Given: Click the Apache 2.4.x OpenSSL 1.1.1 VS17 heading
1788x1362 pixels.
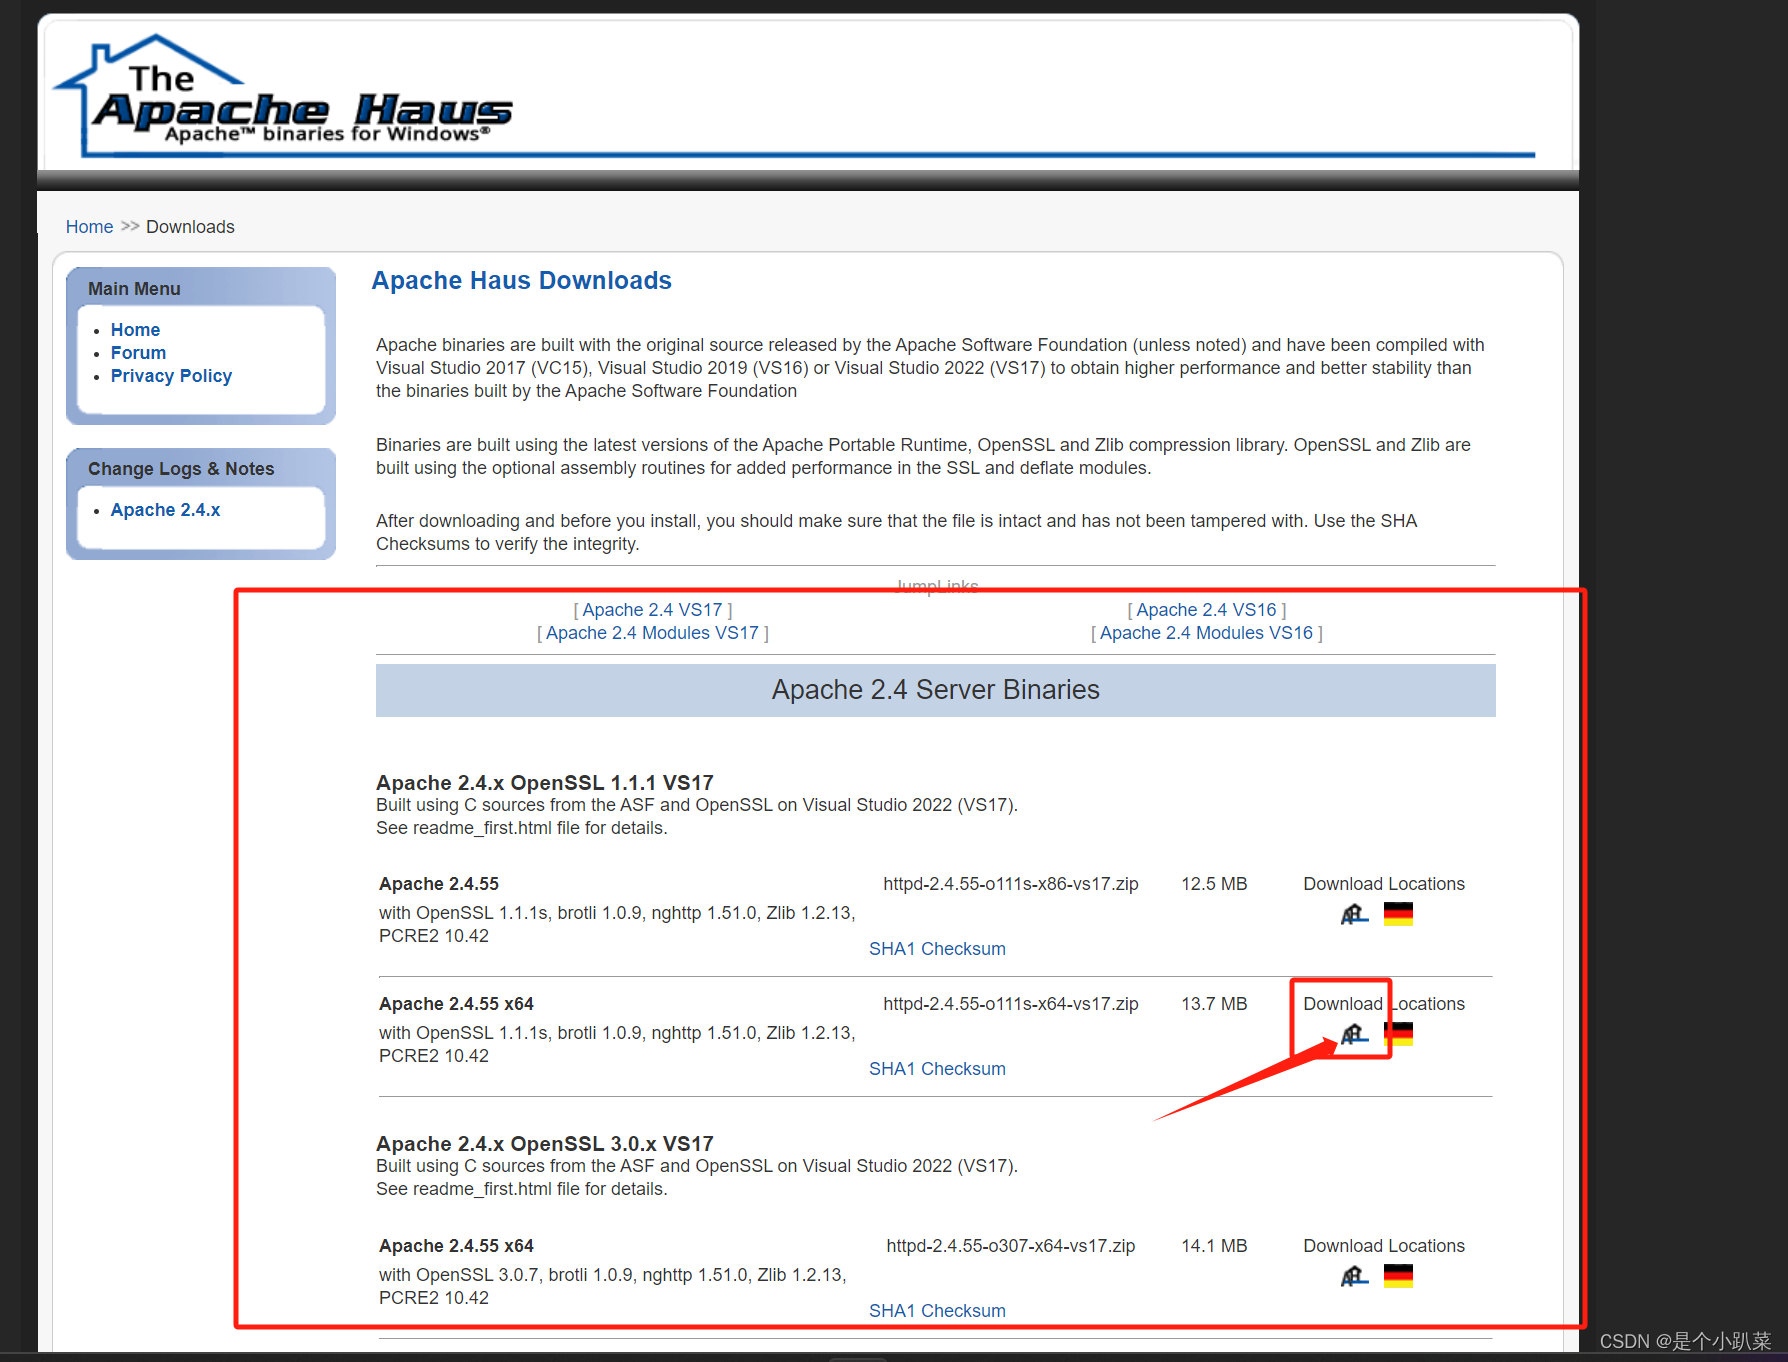Looking at the screenshot, I should (x=545, y=783).
